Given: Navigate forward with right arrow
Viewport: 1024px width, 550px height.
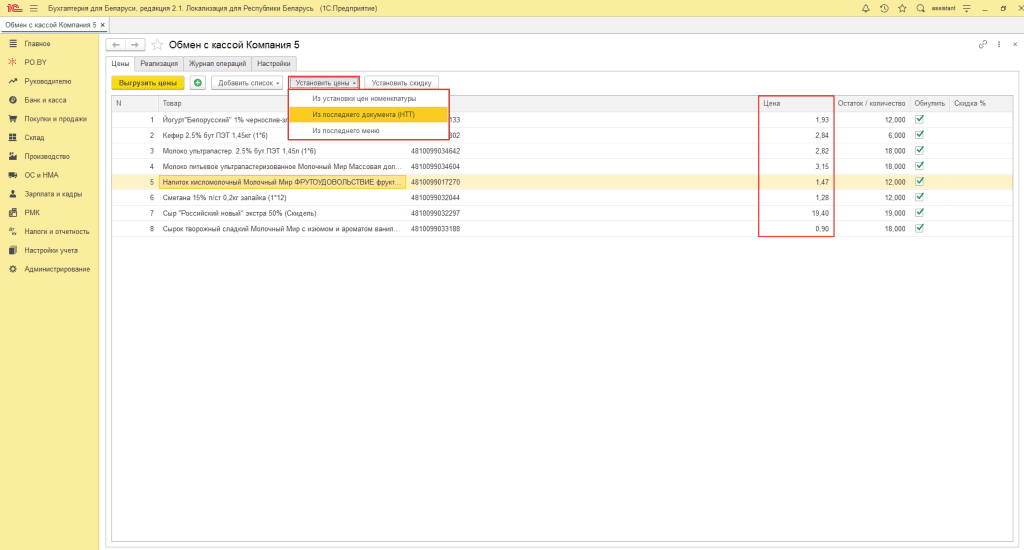Looking at the screenshot, I should [x=135, y=44].
